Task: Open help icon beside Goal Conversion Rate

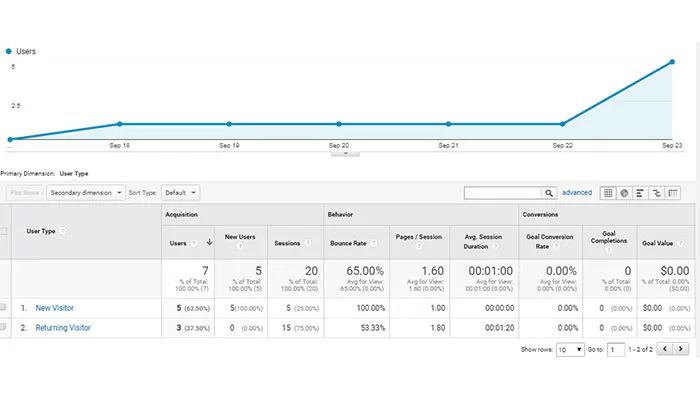Action: tap(557, 246)
